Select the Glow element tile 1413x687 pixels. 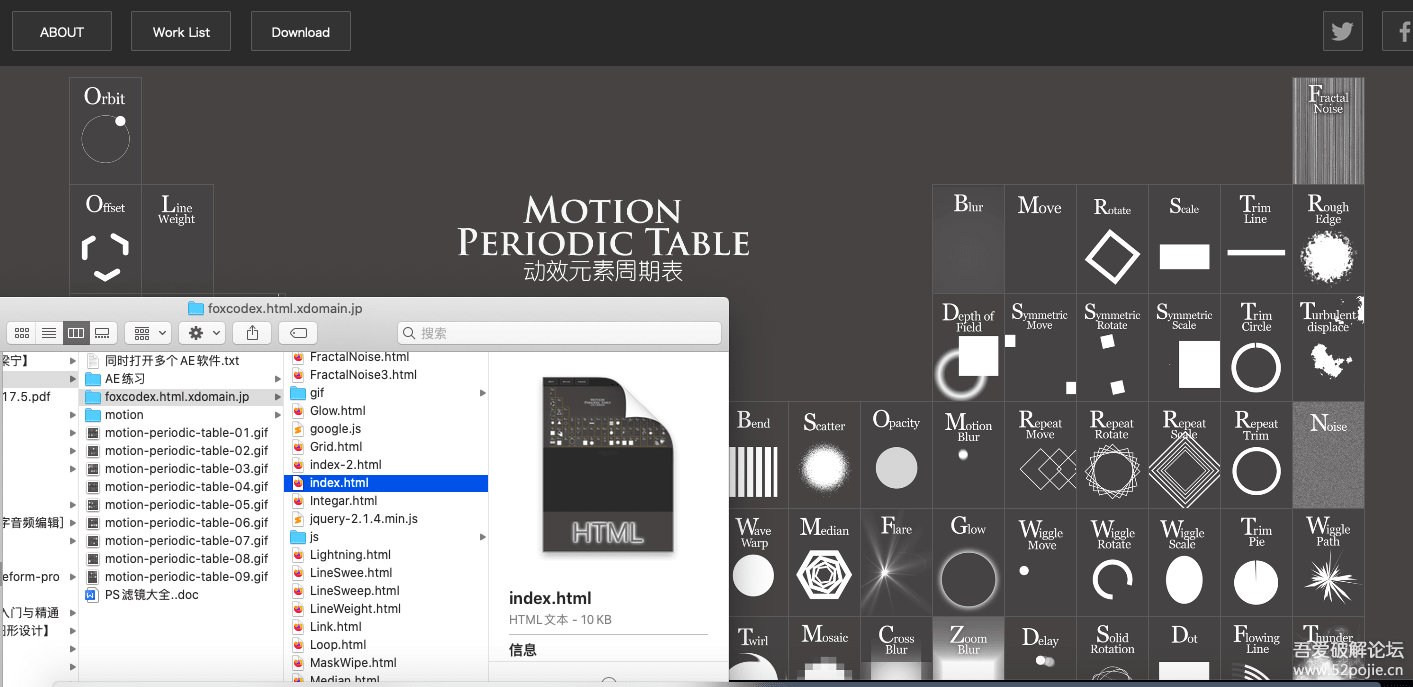click(x=968, y=562)
